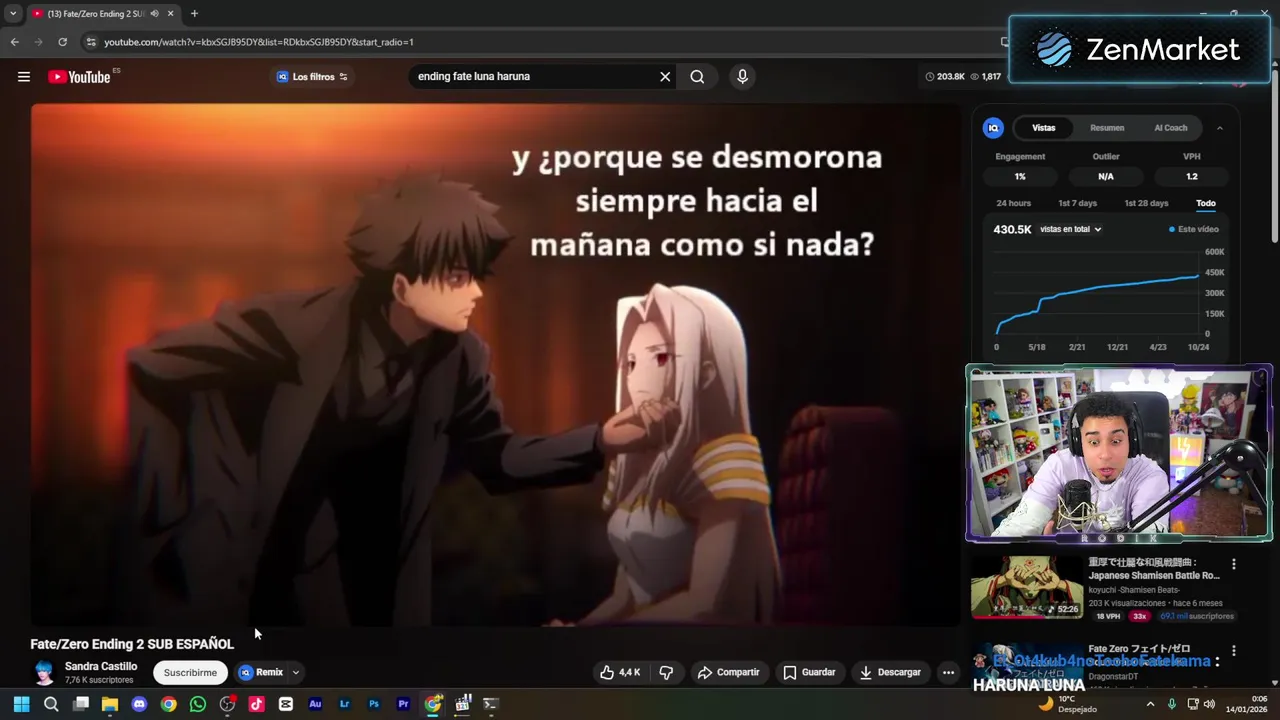Open the vistas en total dropdown
The image size is (1280, 720).
pyautogui.click(x=1071, y=229)
